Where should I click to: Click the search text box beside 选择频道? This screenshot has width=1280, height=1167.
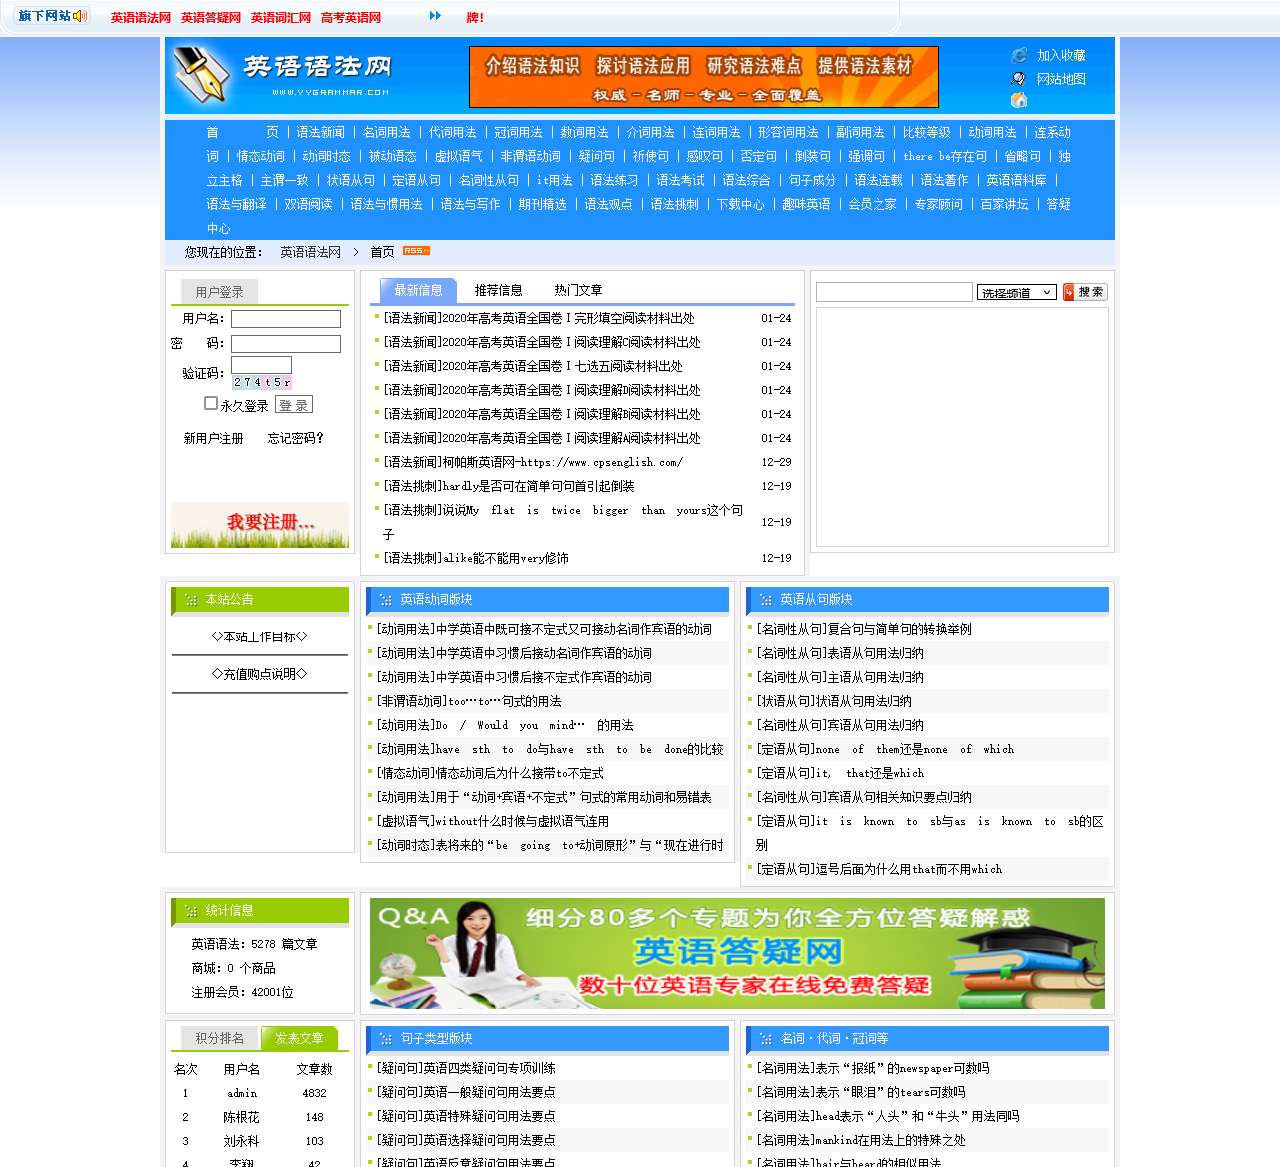[x=894, y=292]
